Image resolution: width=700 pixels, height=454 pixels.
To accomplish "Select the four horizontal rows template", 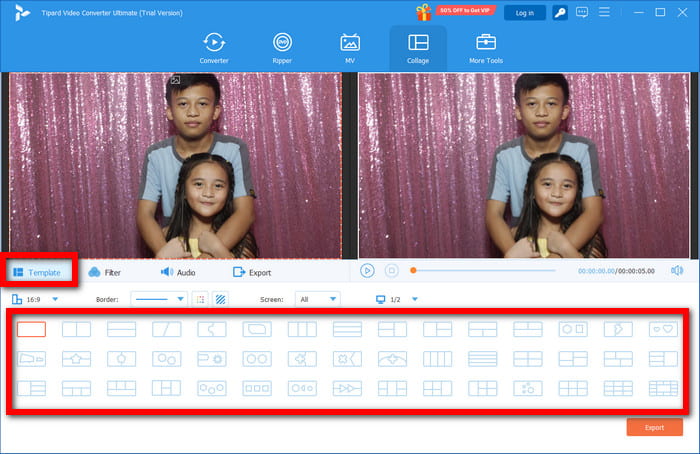I will [x=483, y=359].
